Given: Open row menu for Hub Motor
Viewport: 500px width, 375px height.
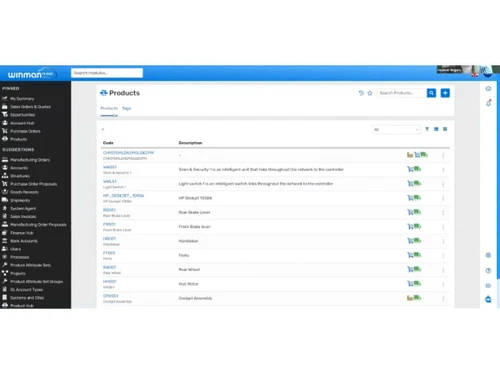Looking at the screenshot, I should tap(443, 284).
